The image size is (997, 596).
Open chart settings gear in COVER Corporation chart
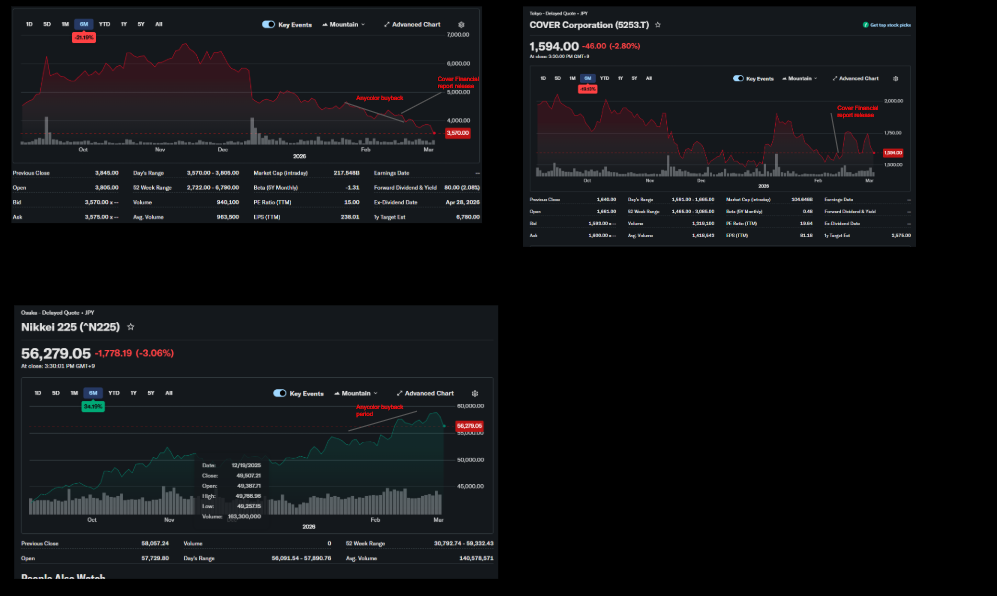(895, 79)
